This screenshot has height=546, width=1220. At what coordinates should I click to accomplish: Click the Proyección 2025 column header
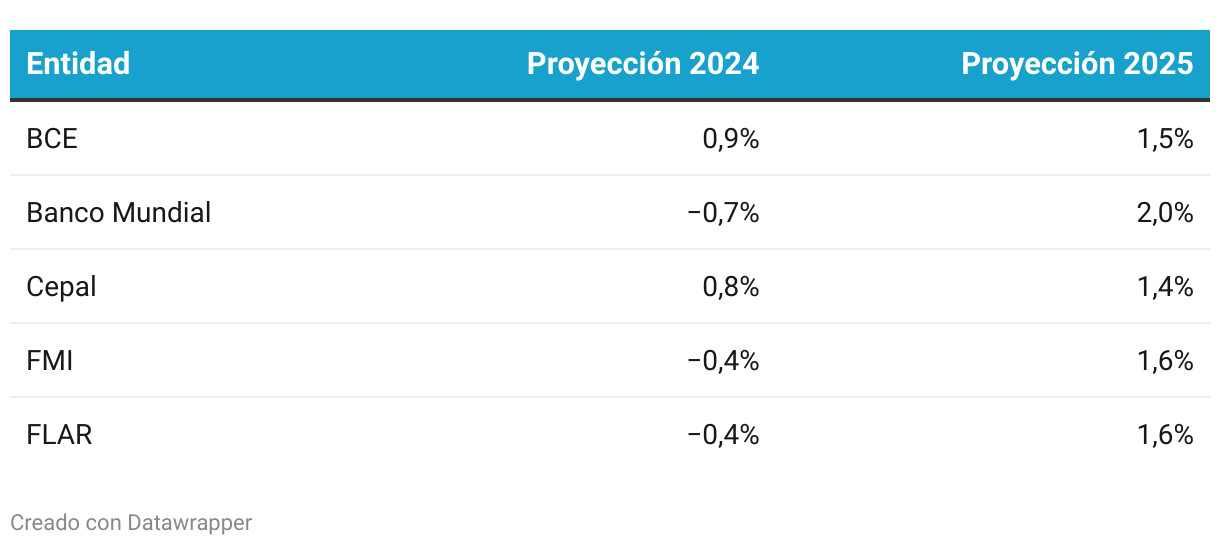click(x=1077, y=64)
